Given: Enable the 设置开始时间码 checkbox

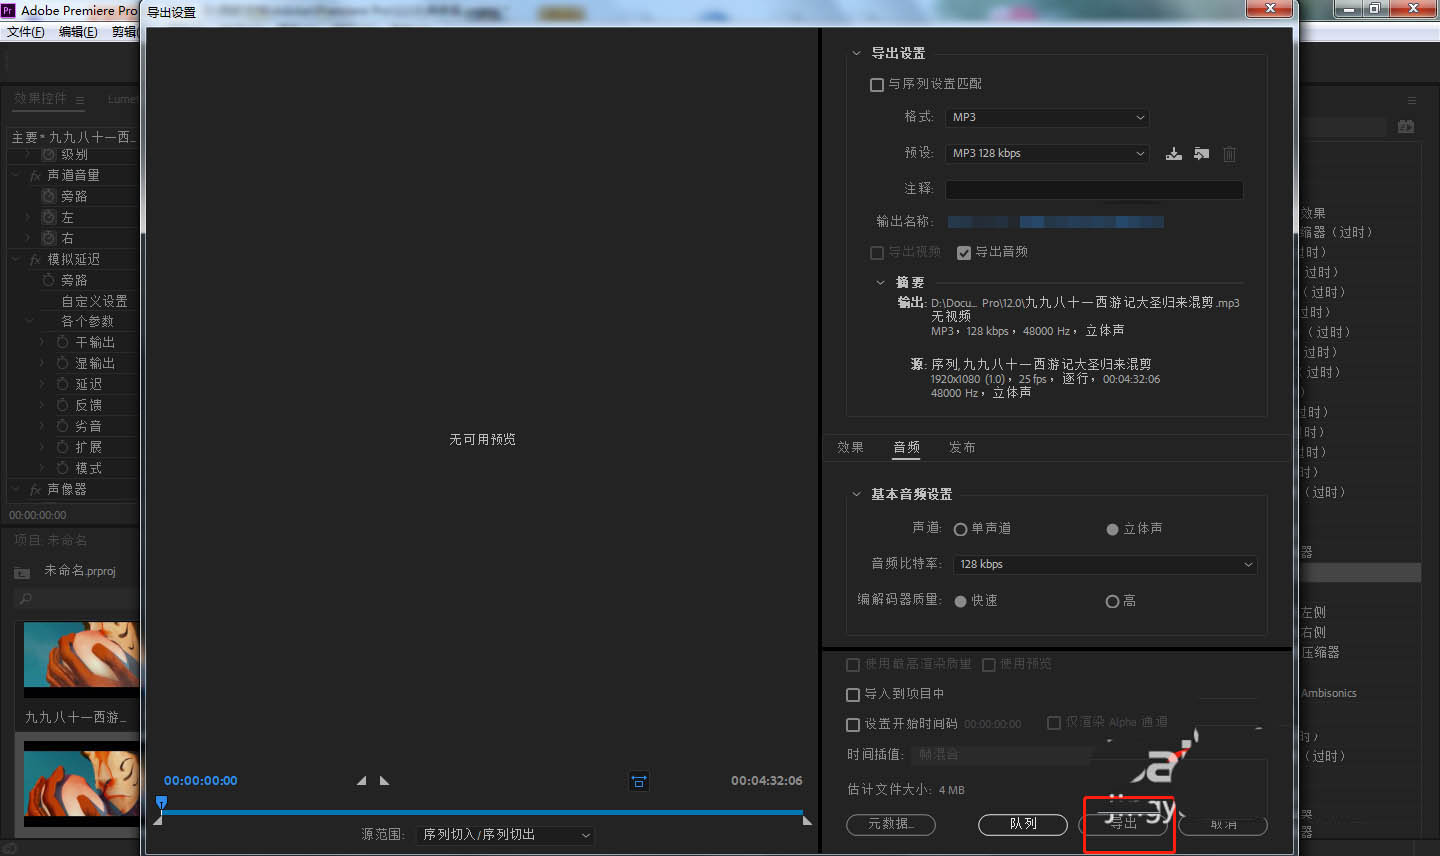Looking at the screenshot, I should tap(853, 724).
